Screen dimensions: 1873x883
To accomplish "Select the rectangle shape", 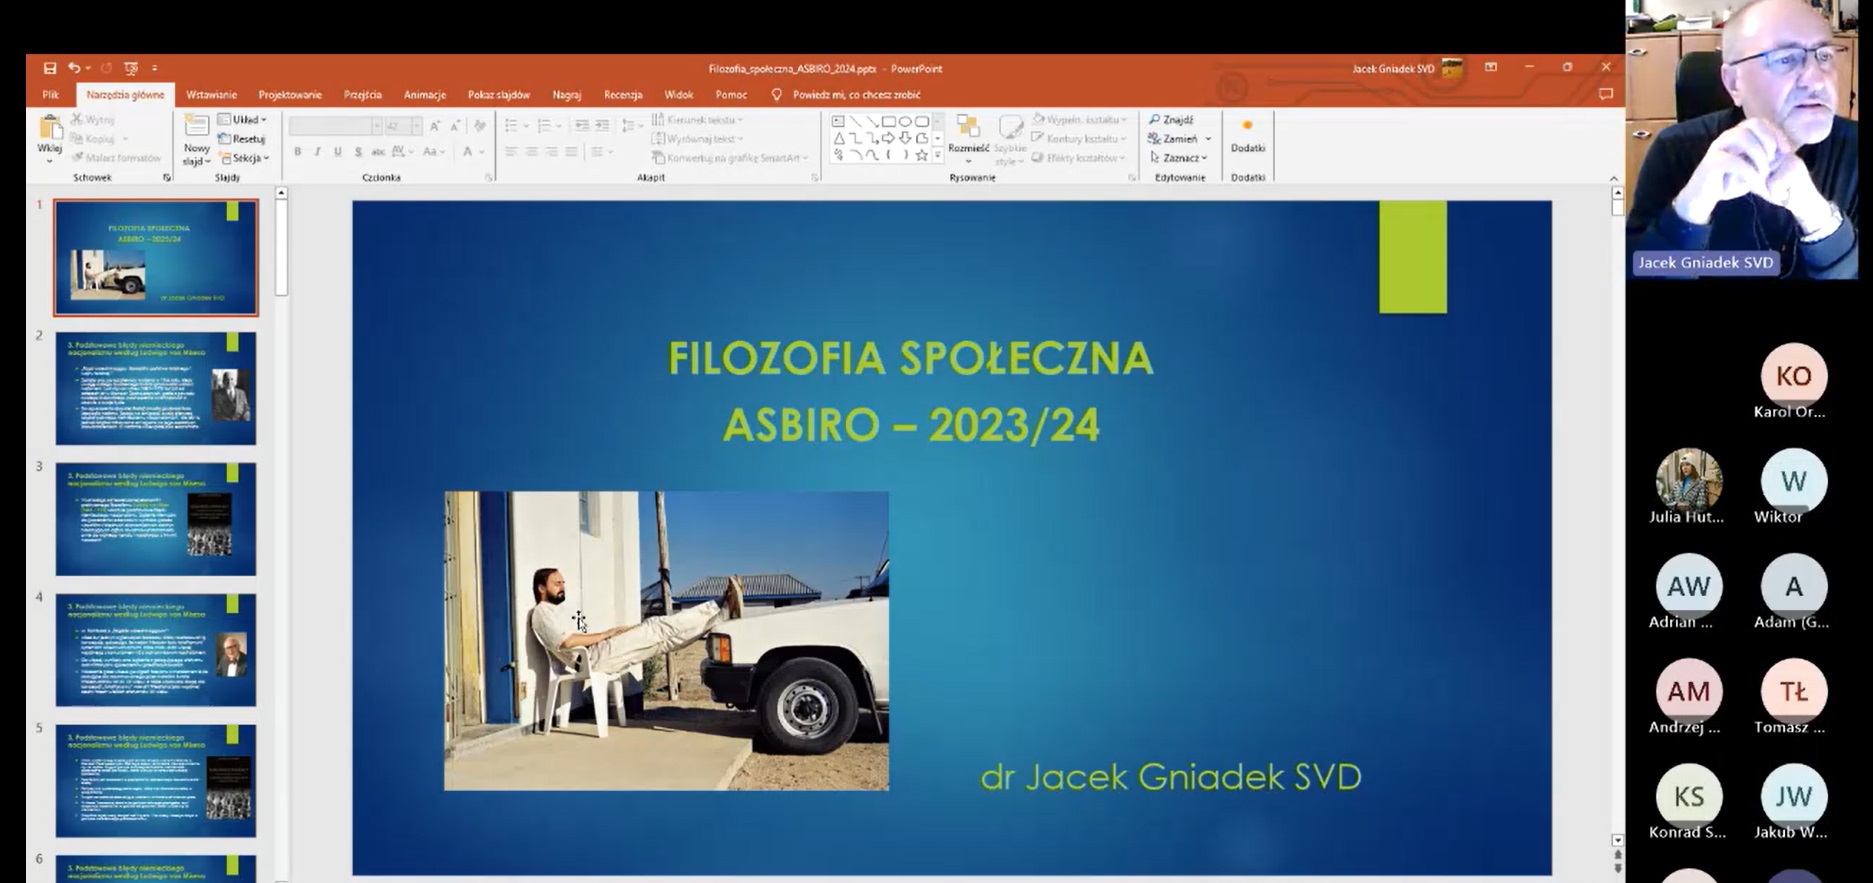I will click(x=888, y=122).
